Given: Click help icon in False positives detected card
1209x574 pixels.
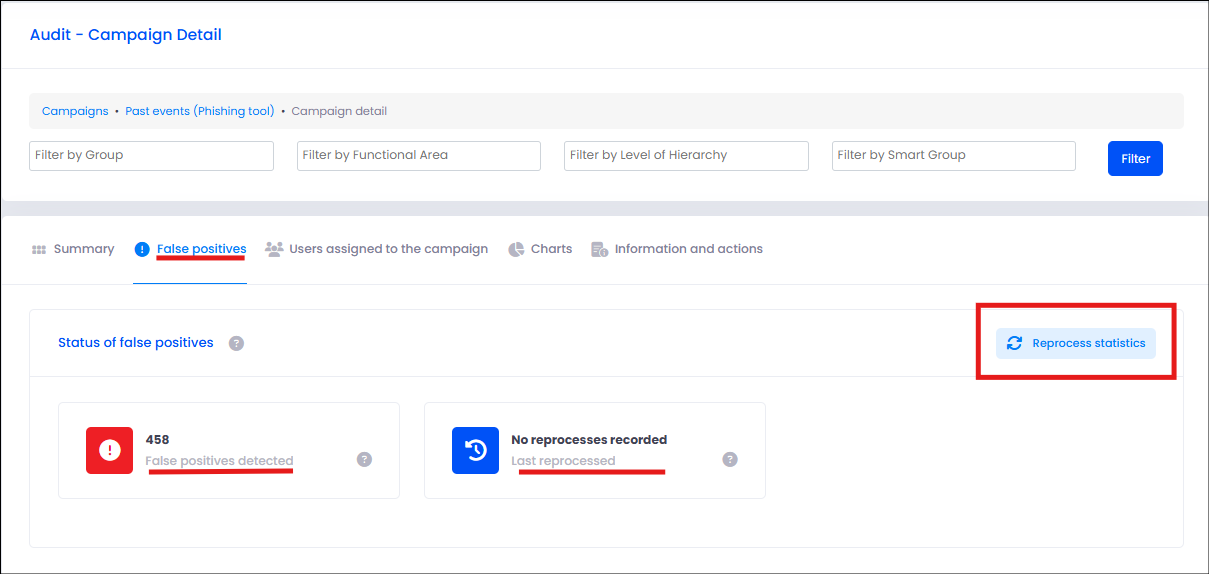Looking at the screenshot, I should coord(364,459).
